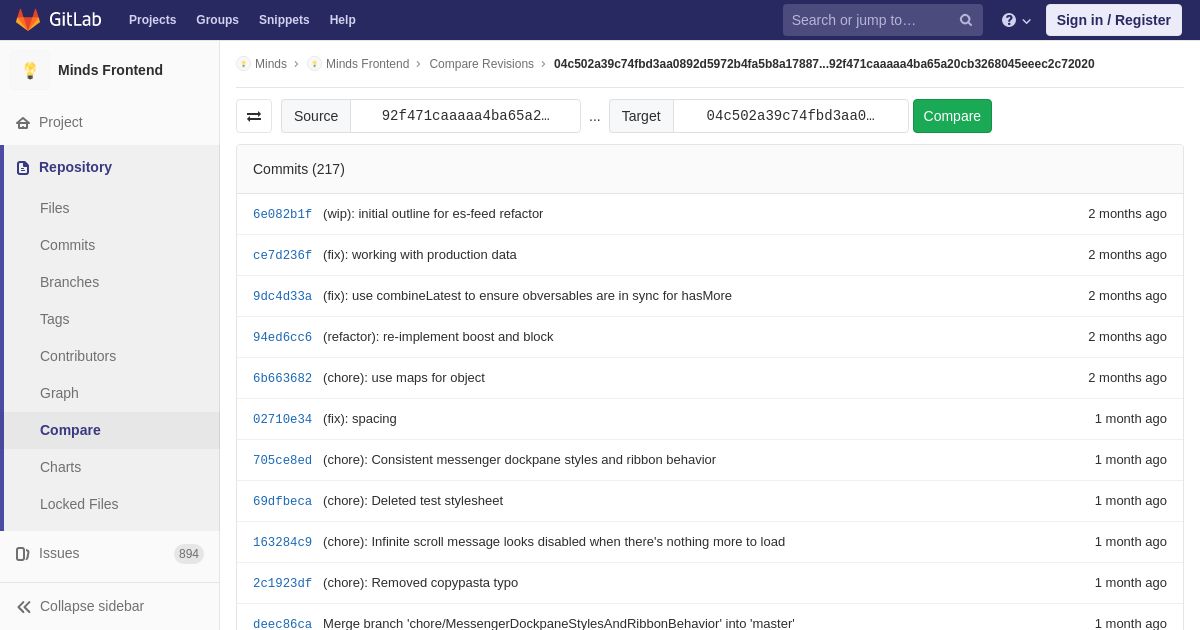Go to Branches in repository sidebar

pos(69,282)
